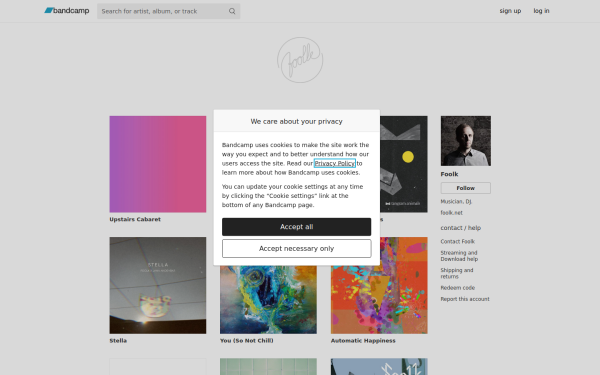Click the 'contact / help' heading
Image resolution: width=600 pixels, height=375 pixels.
(461, 228)
